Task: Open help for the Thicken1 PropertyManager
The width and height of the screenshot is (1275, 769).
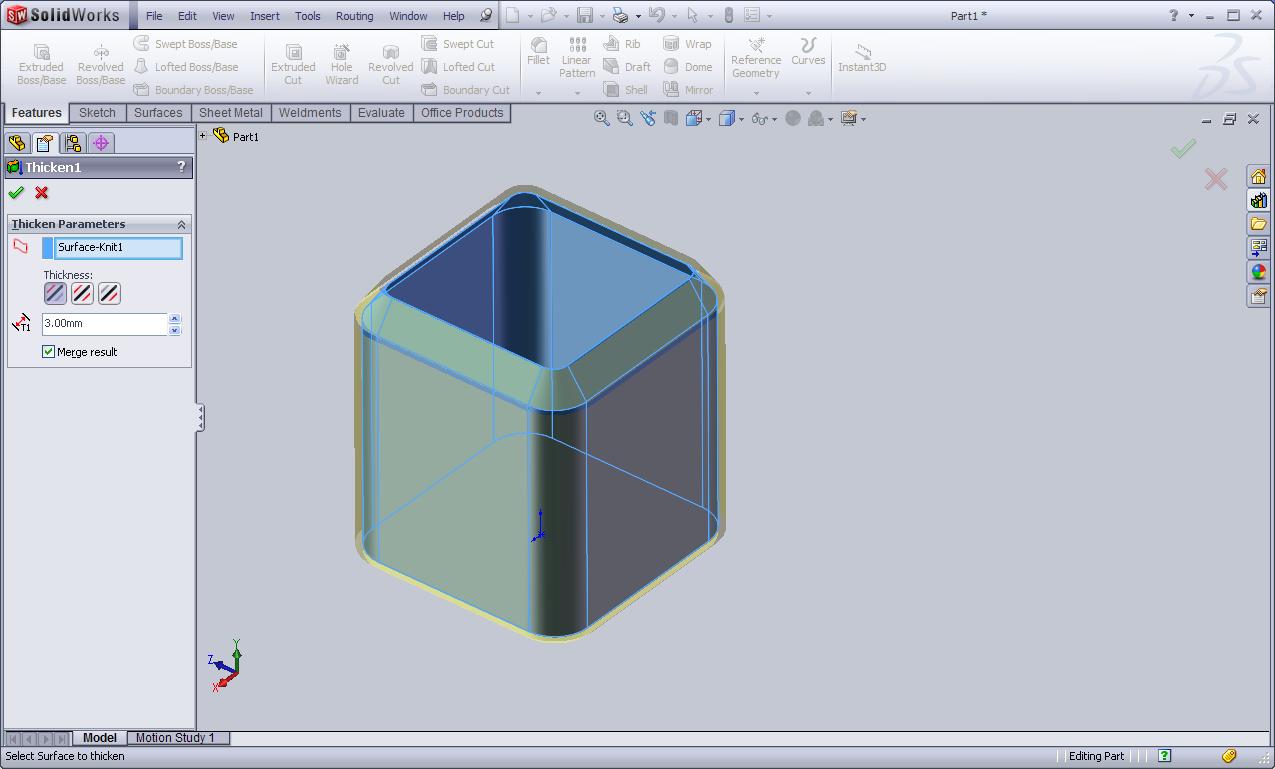Action: point(181,167)
